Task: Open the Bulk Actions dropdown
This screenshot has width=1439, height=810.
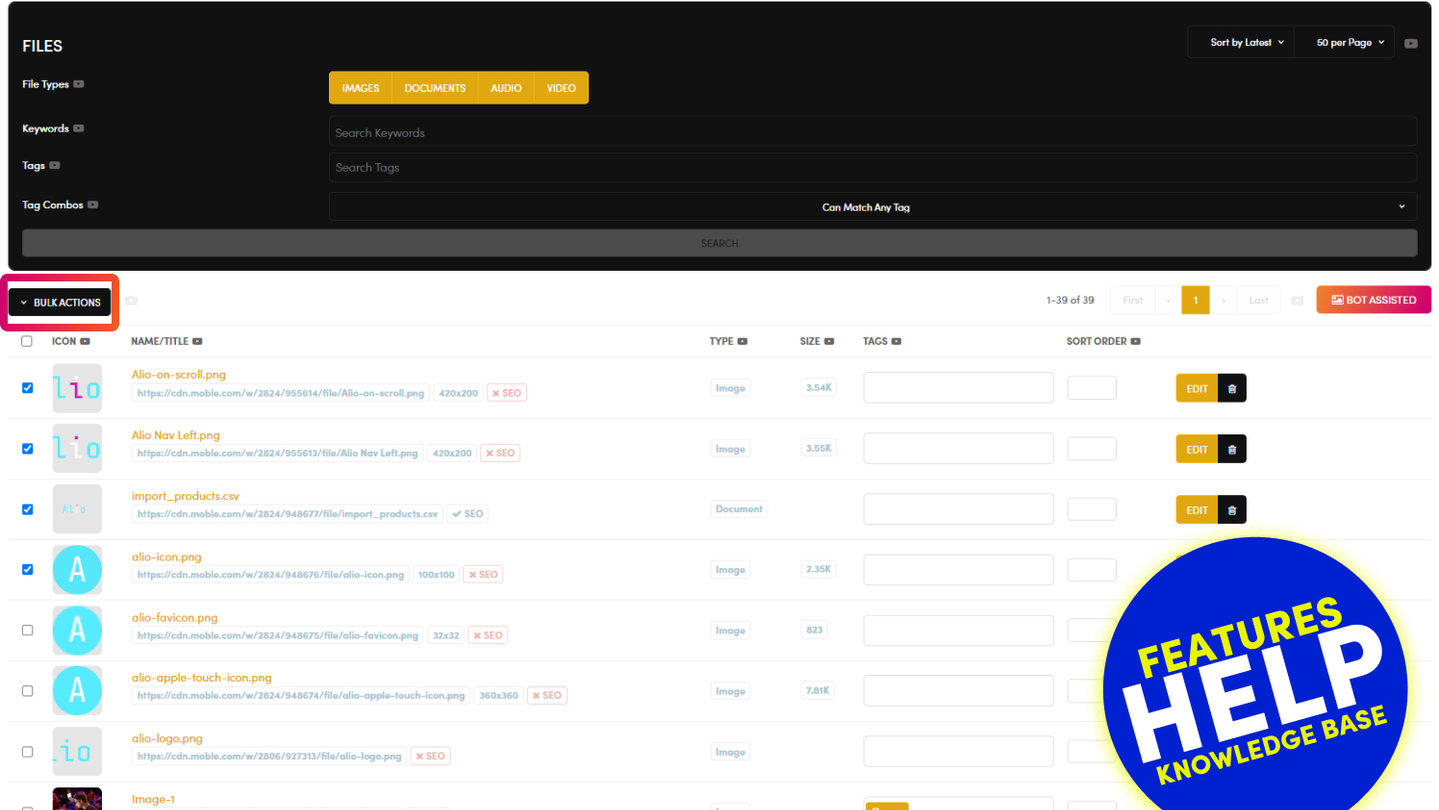Action: [x=60, y=302]
